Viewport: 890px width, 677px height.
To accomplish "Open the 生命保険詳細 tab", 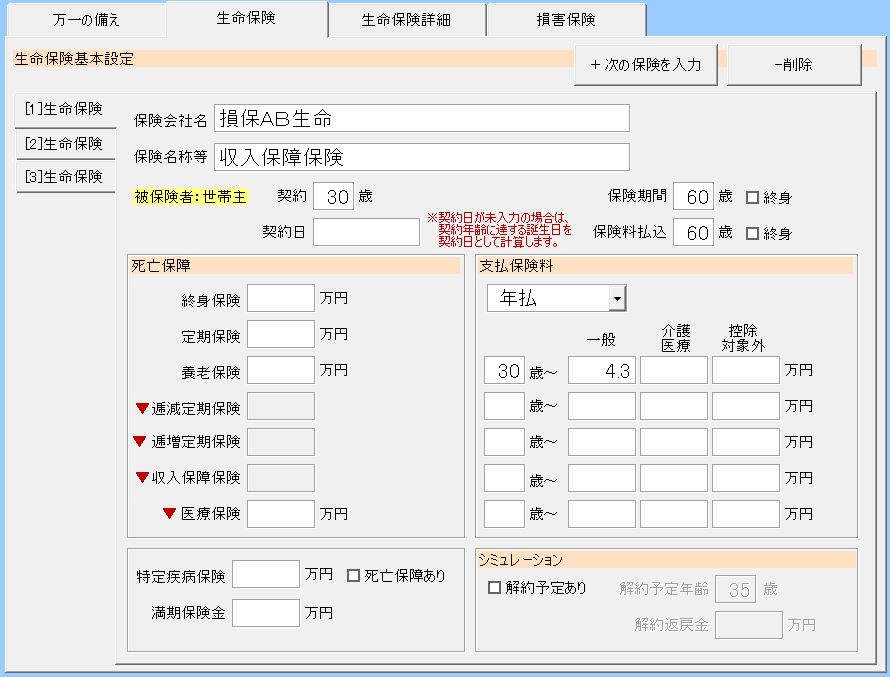I will pos(407,20).
